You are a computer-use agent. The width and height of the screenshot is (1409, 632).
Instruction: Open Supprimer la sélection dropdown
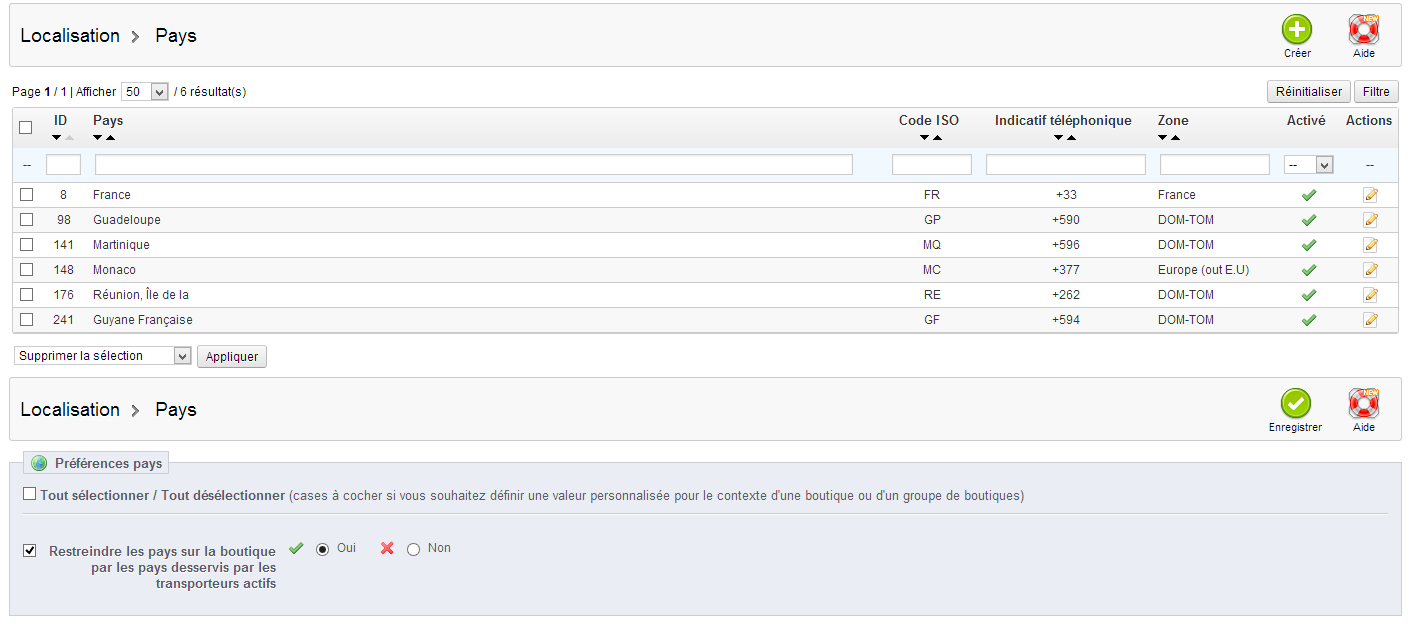click(x=102, y=356)
